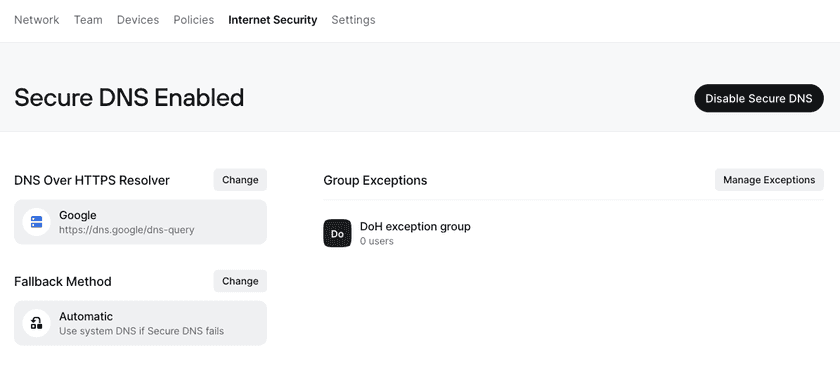Click the Automatic fallback lock icon
The width and height of the screenshot is (840, 375).
click(x=36, y=323)
